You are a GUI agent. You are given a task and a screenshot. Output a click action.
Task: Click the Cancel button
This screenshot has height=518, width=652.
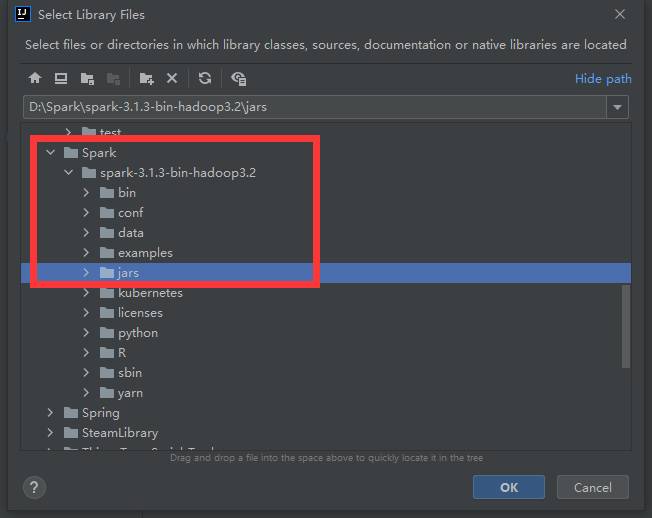point(593,487)
